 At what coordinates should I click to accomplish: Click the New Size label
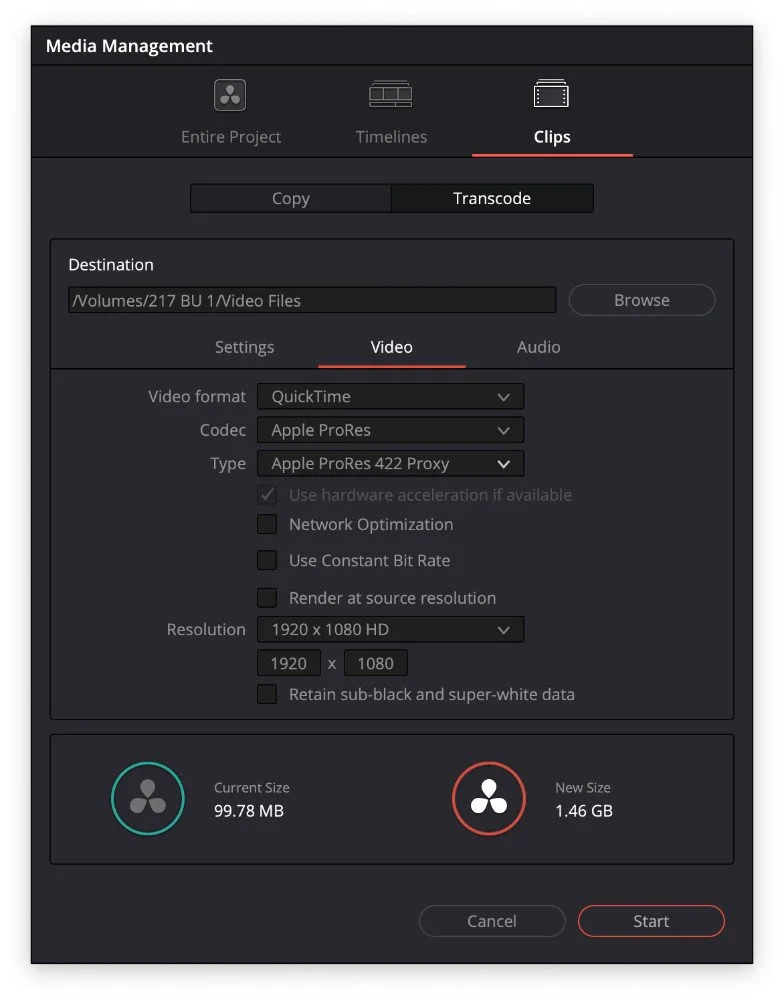(583, 788)
